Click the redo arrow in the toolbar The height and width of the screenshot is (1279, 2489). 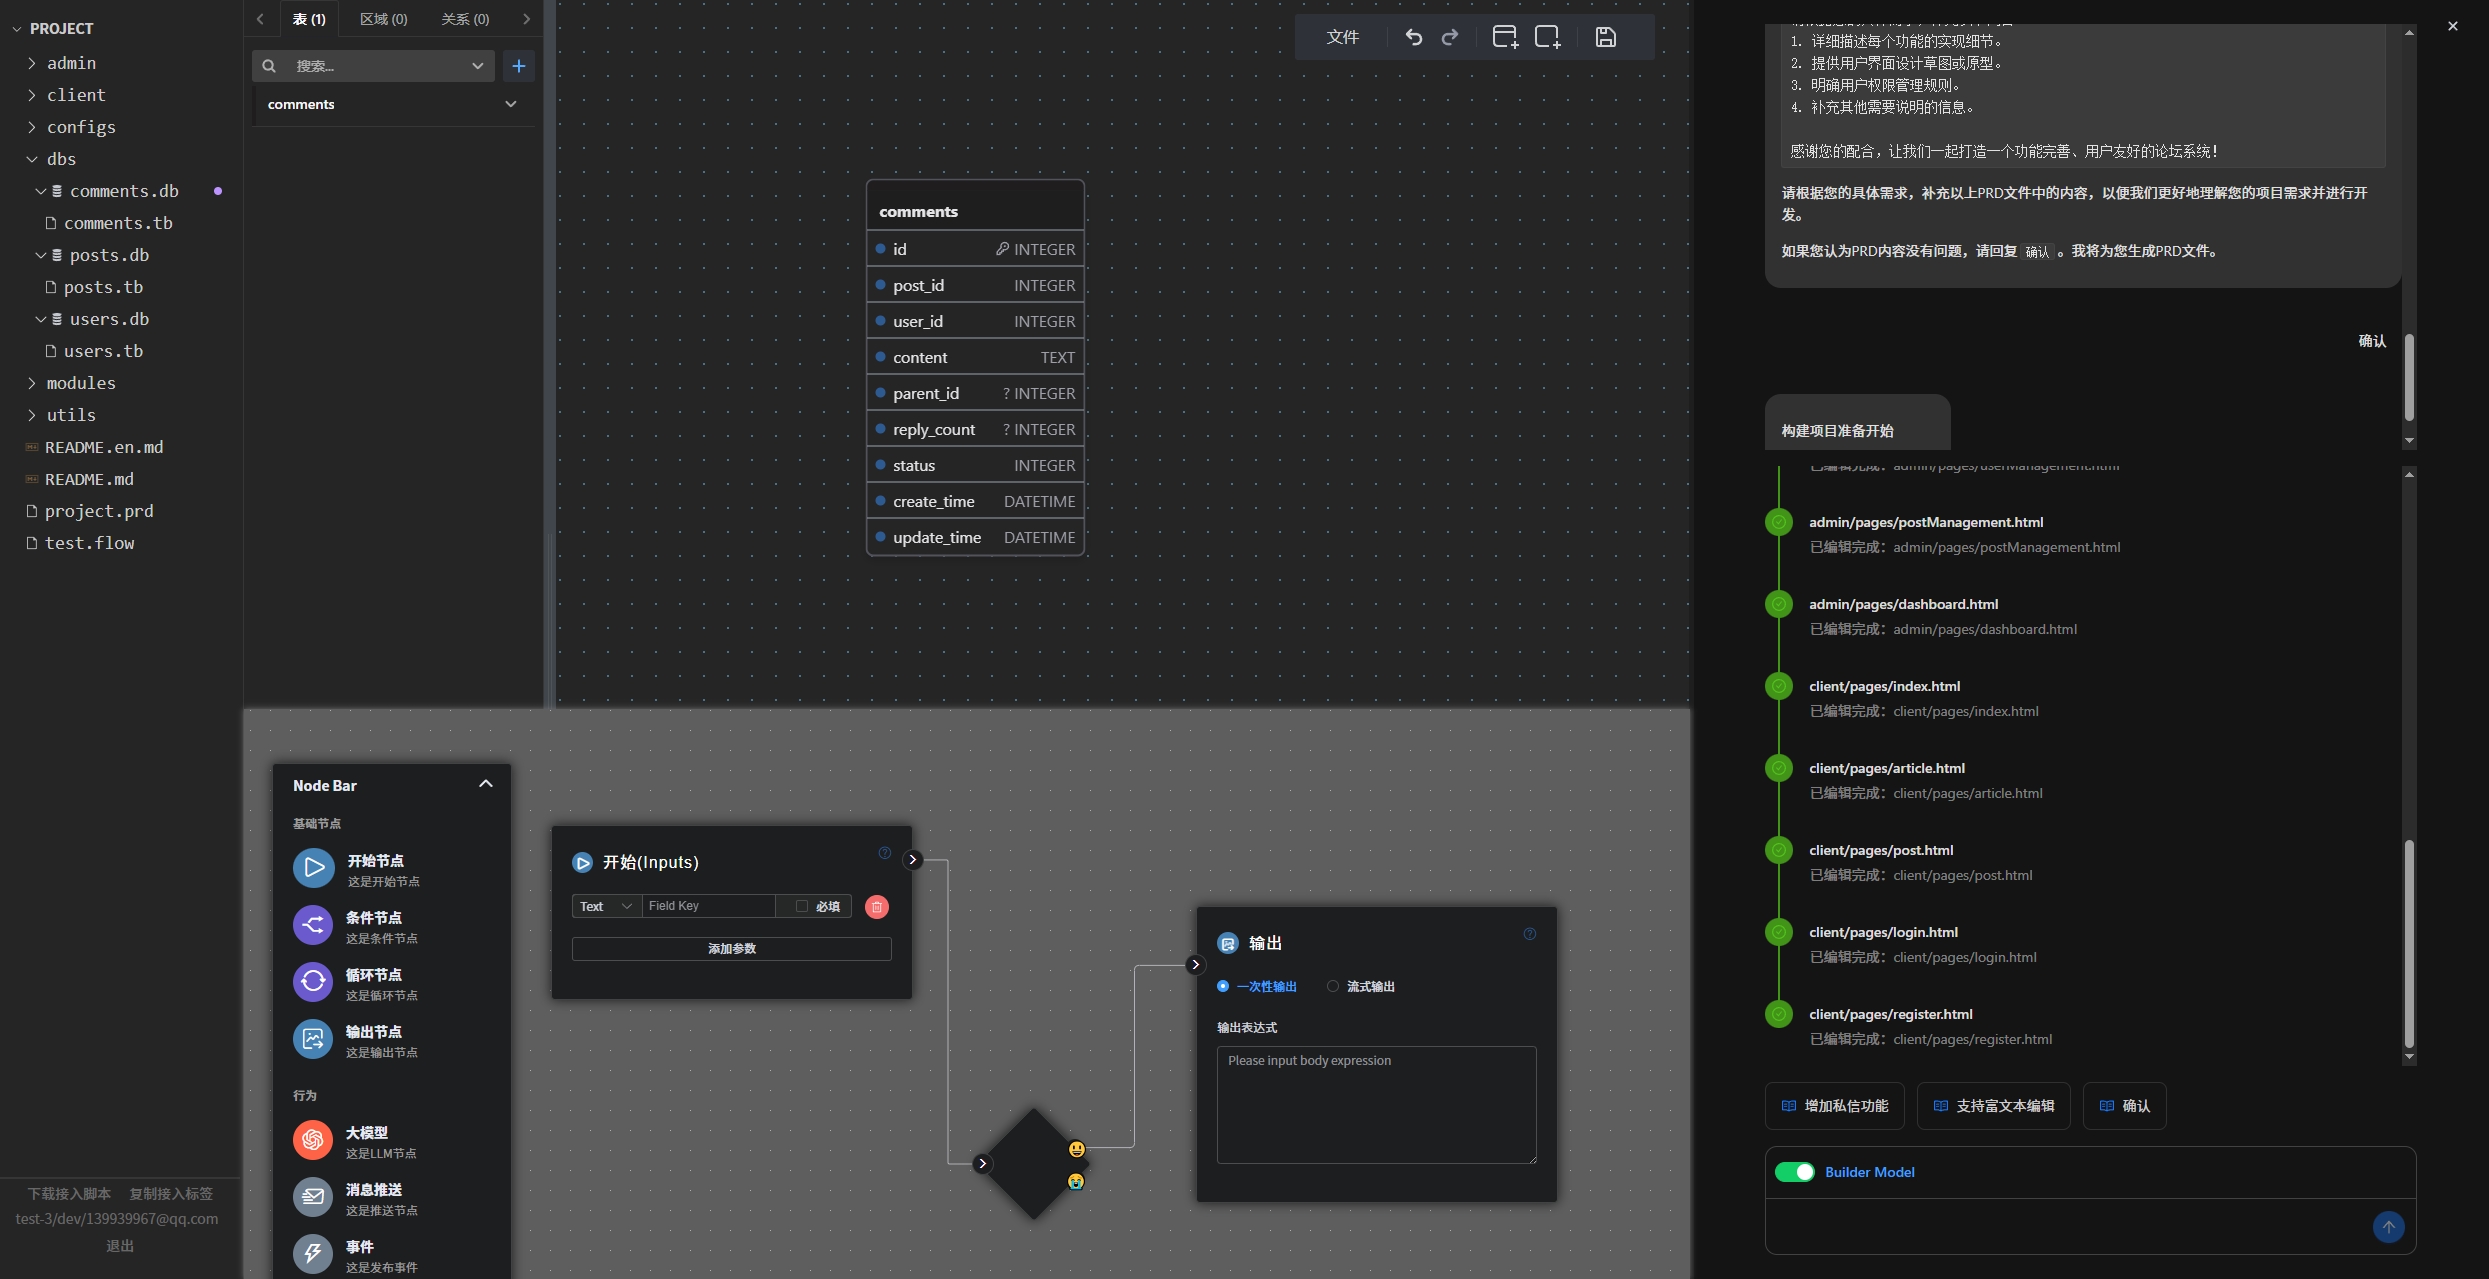pyautogui.click(x=1450, y=37)
